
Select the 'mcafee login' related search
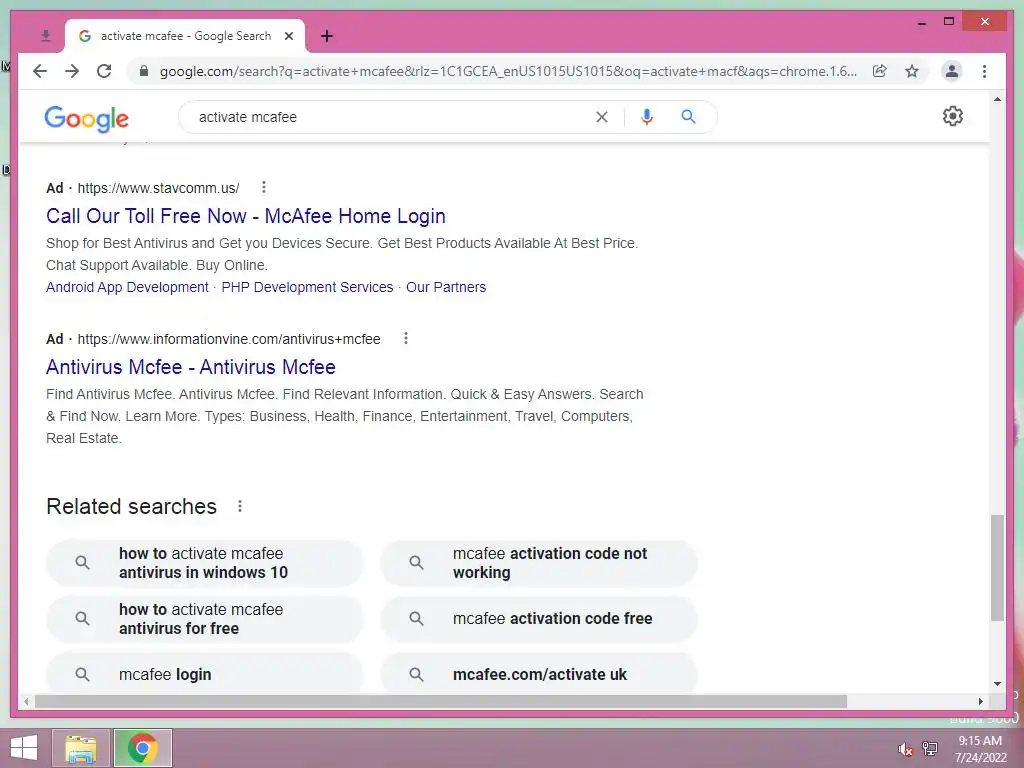204,674
